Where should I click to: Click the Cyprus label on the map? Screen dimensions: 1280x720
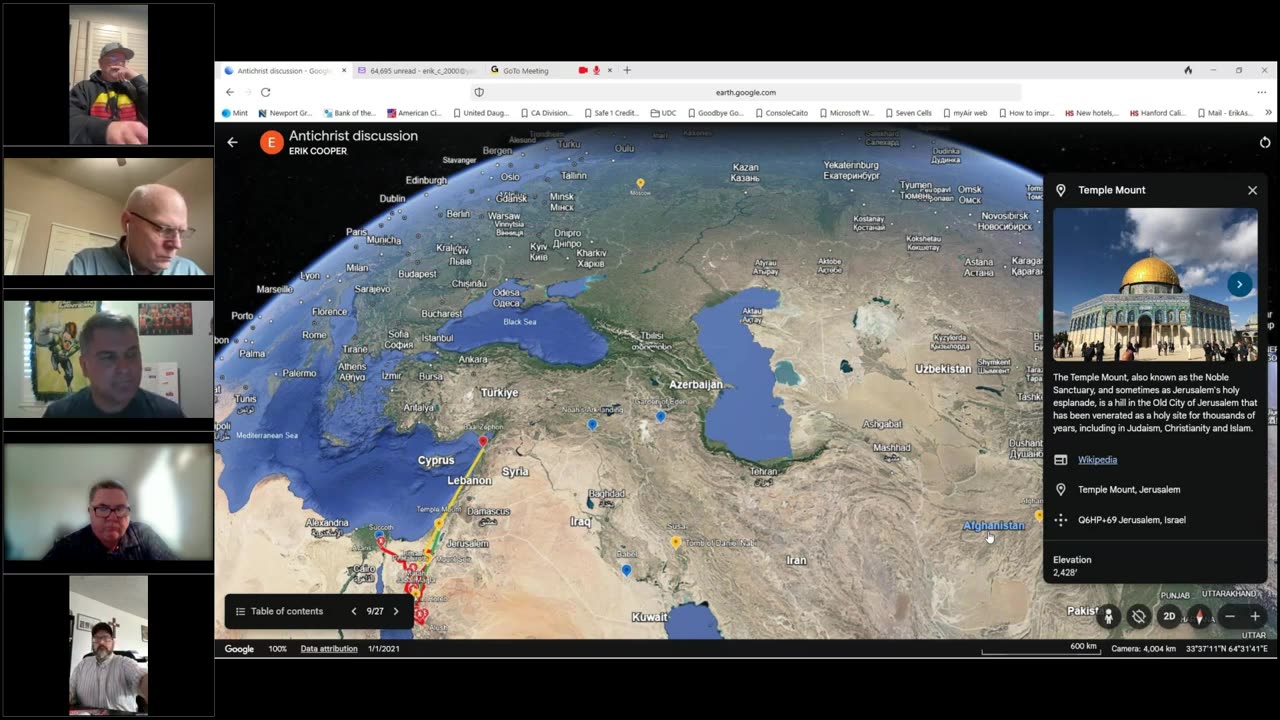click(x=436, y=461)
